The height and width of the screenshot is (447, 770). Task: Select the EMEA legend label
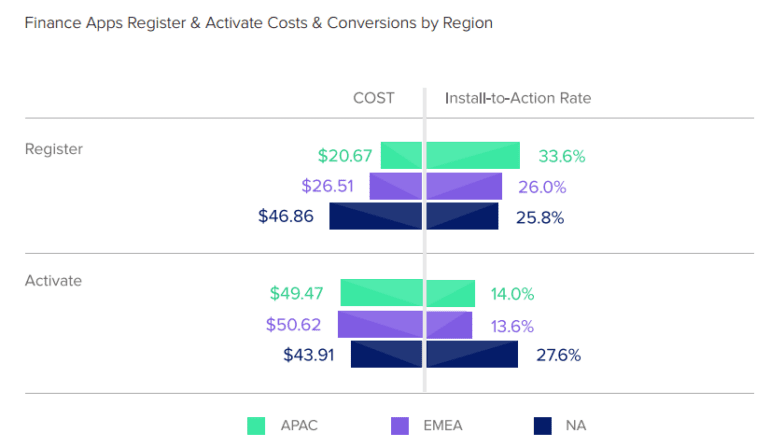[443, 425]
